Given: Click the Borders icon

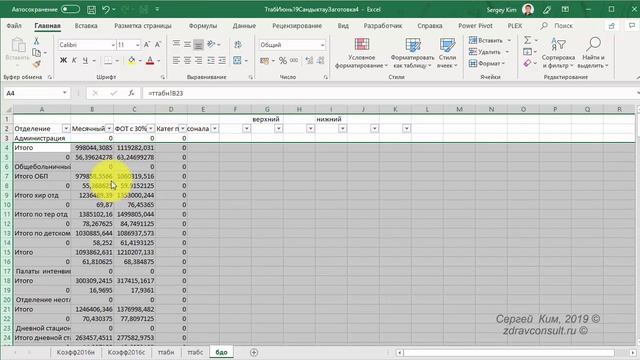Looking at the screenshot, I should (108, 60).
